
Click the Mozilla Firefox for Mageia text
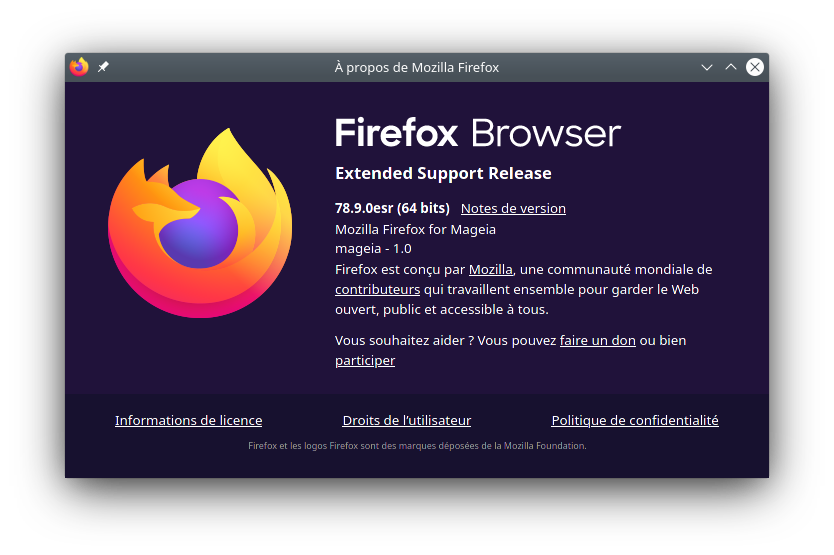pyautogui.click(x=415, y=229)
